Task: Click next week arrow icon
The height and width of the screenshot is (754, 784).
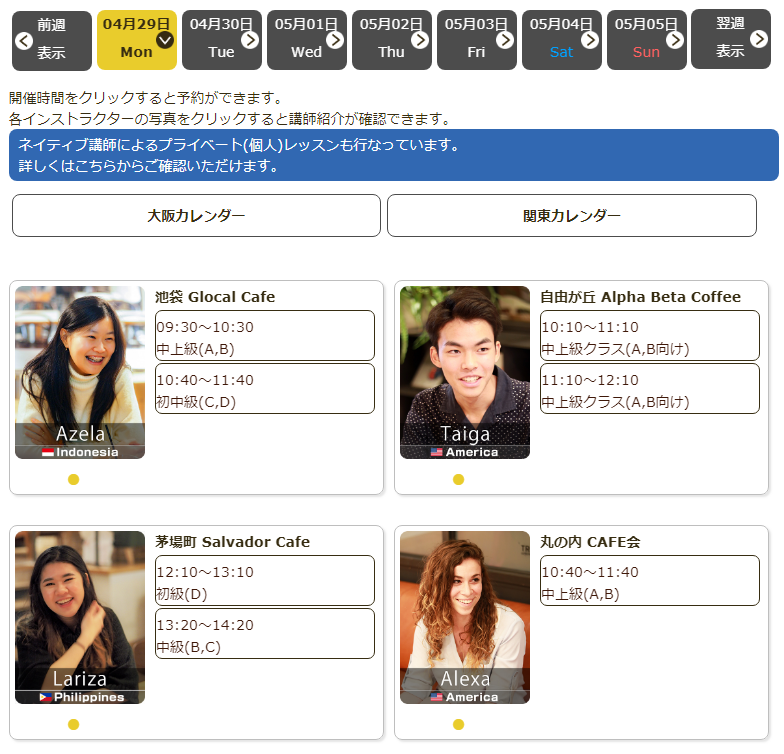Action: [760, 40]
